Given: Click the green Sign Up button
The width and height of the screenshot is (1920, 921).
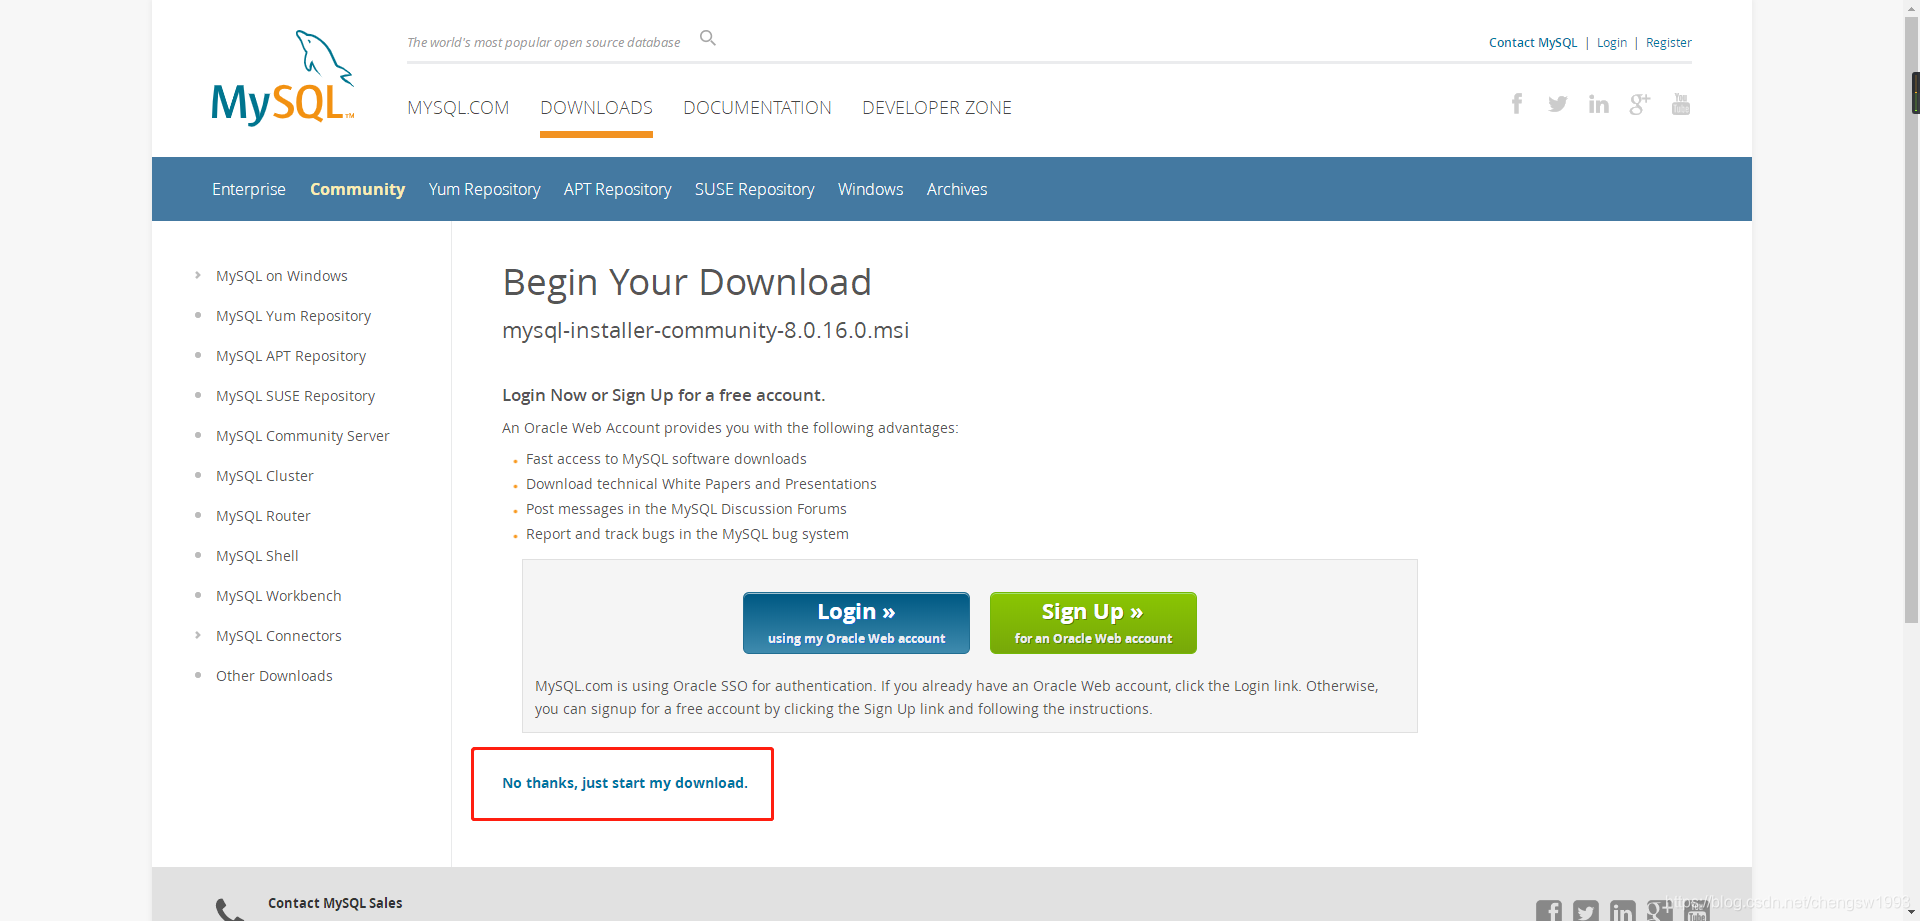Looking at the screenshot, I should tap(1093, 623).
